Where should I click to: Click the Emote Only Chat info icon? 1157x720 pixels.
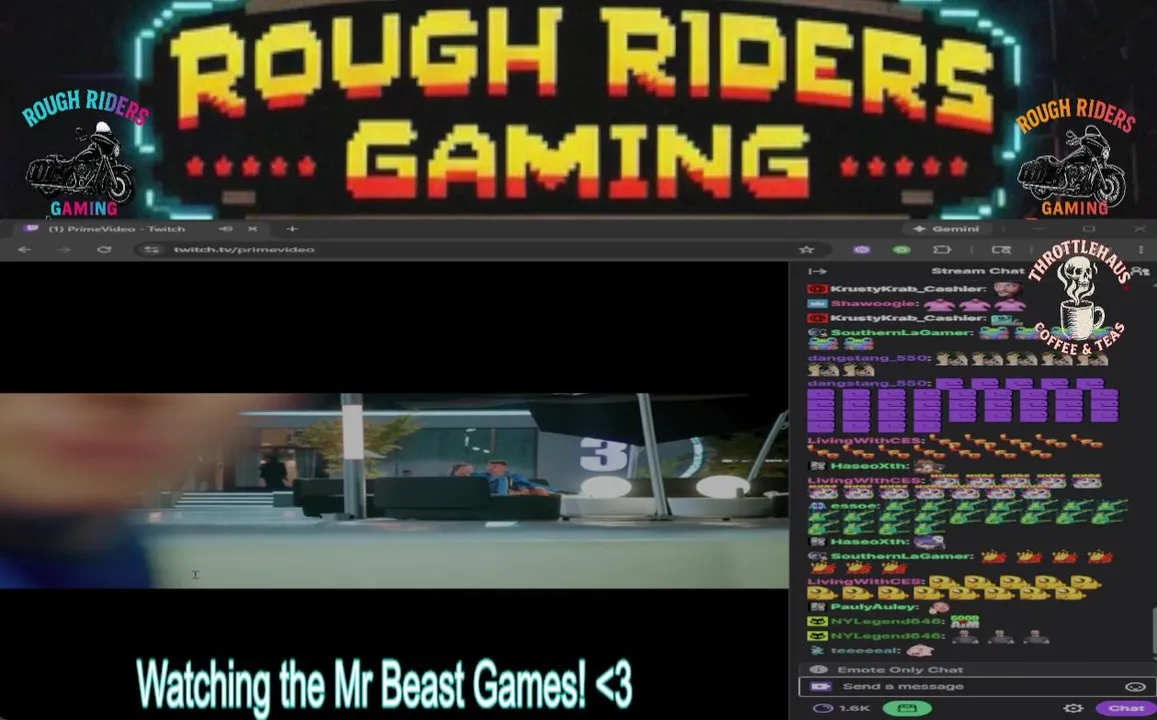tap(818, 670)
